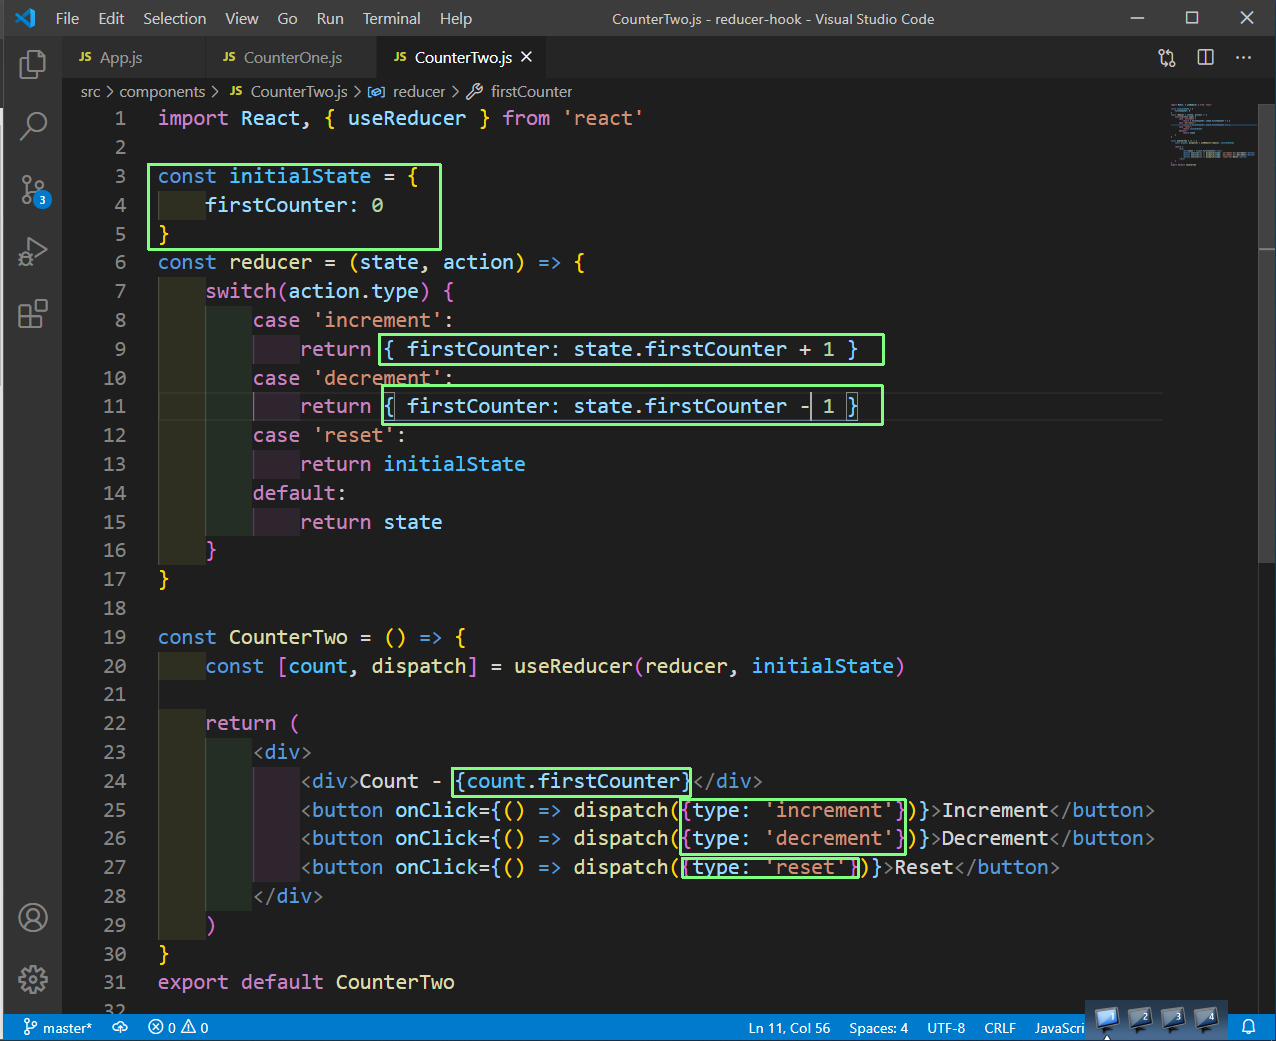Open the errors and warnings indicator

(178, 1027)
